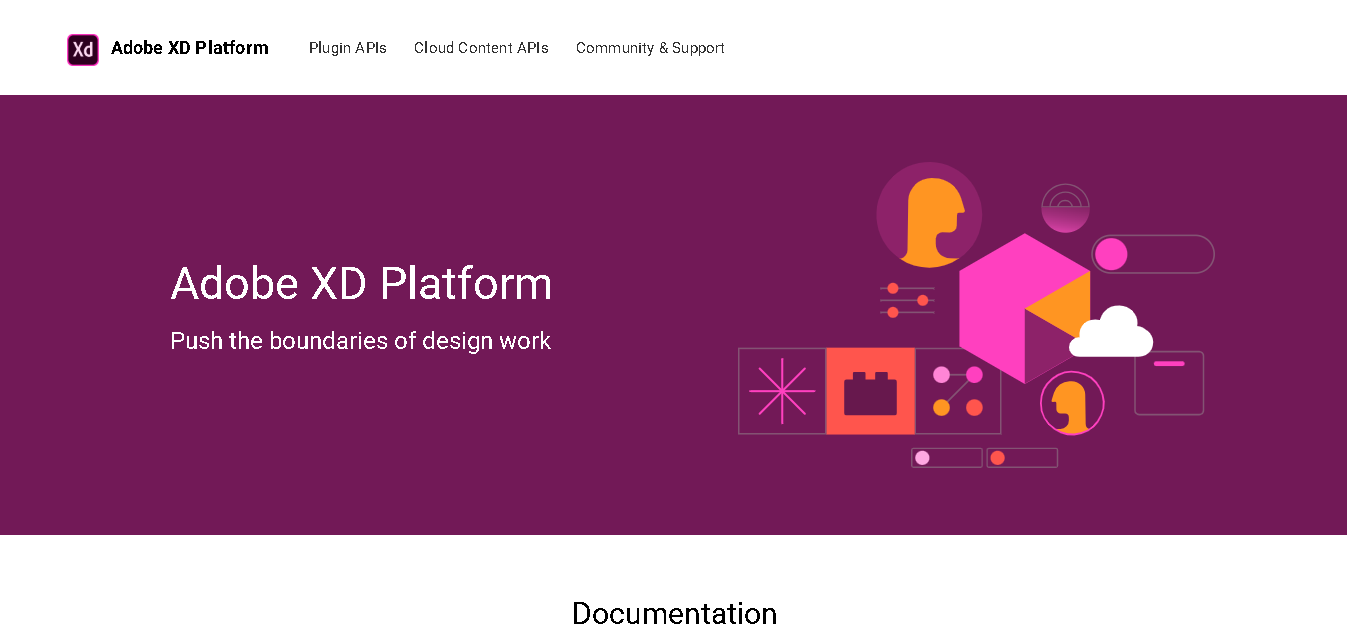
Task: Select the pink asterisk spark icon
Action: point(781,390)
